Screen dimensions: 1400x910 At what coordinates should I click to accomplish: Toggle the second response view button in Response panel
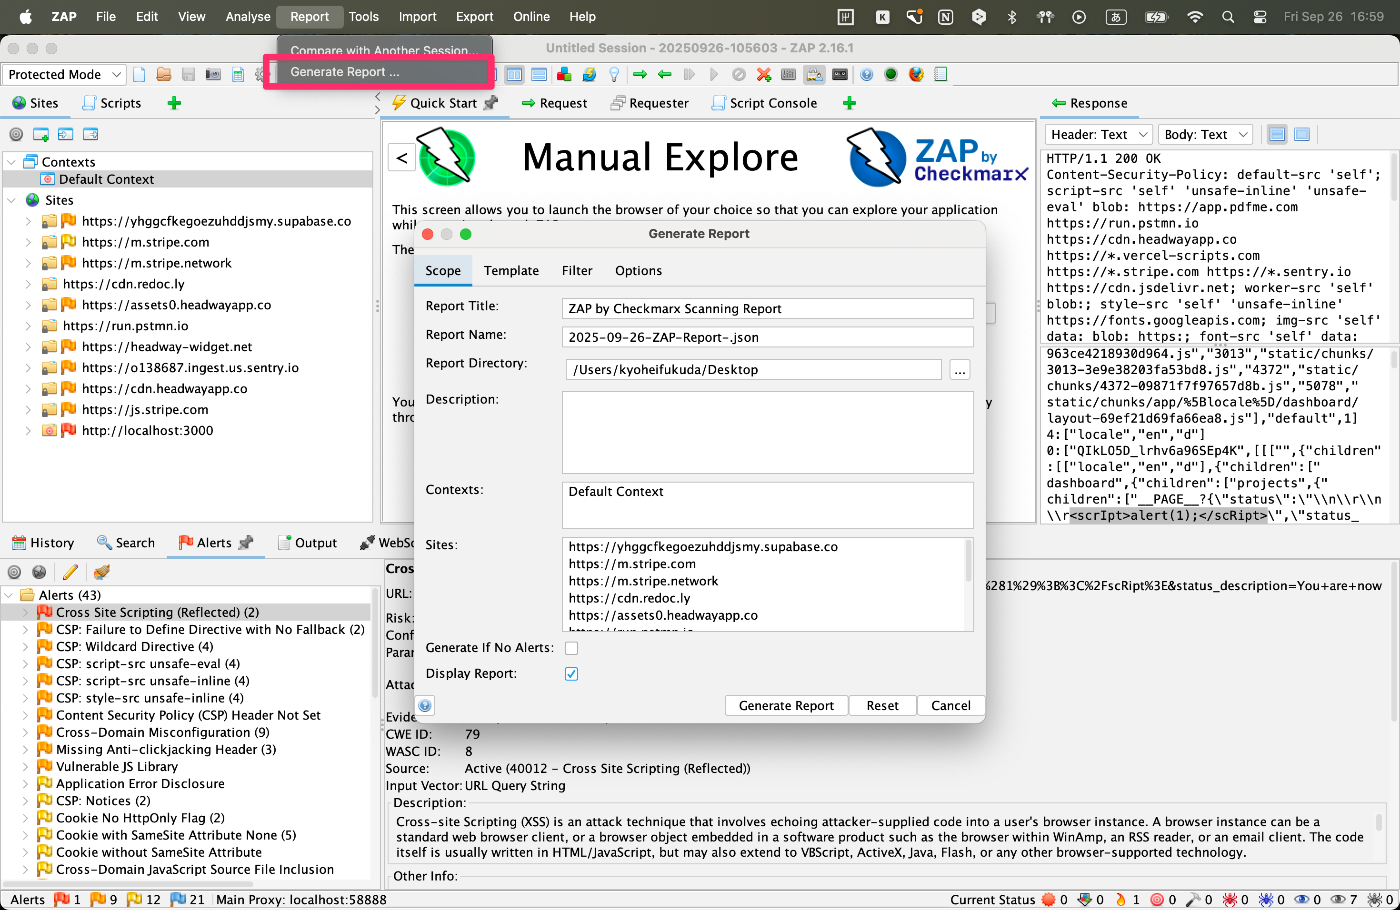coord(1302,134)
